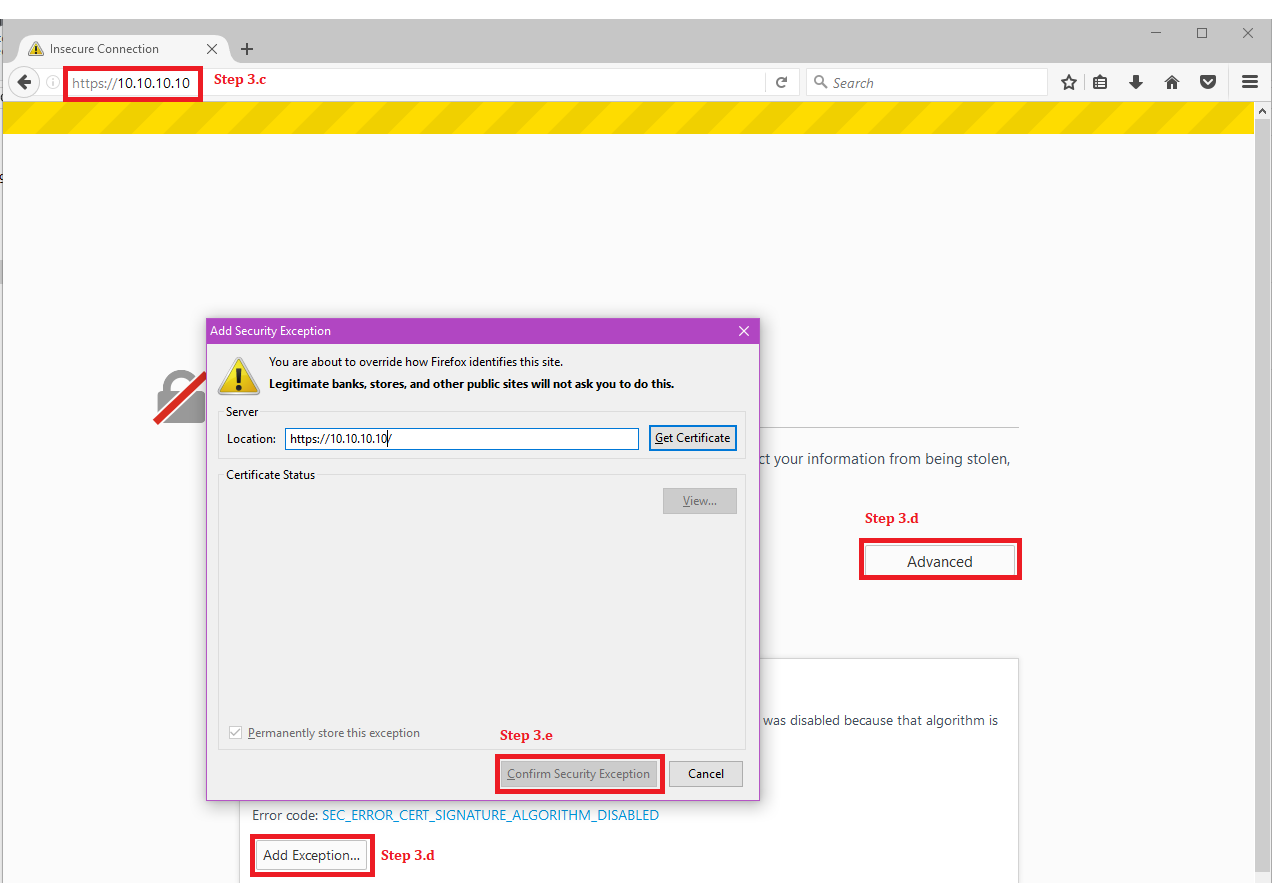The height and width of the screenshot is (883, 1272).
Task: Click the Get Certificate button
Action: tap(692, 438)
